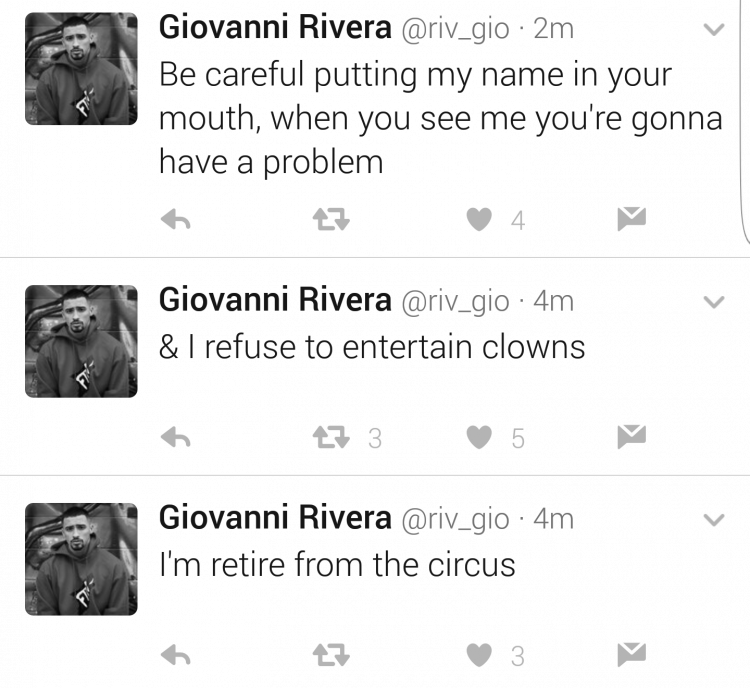Reply to the 'retire from the circus' tweet

click(176, 655)
